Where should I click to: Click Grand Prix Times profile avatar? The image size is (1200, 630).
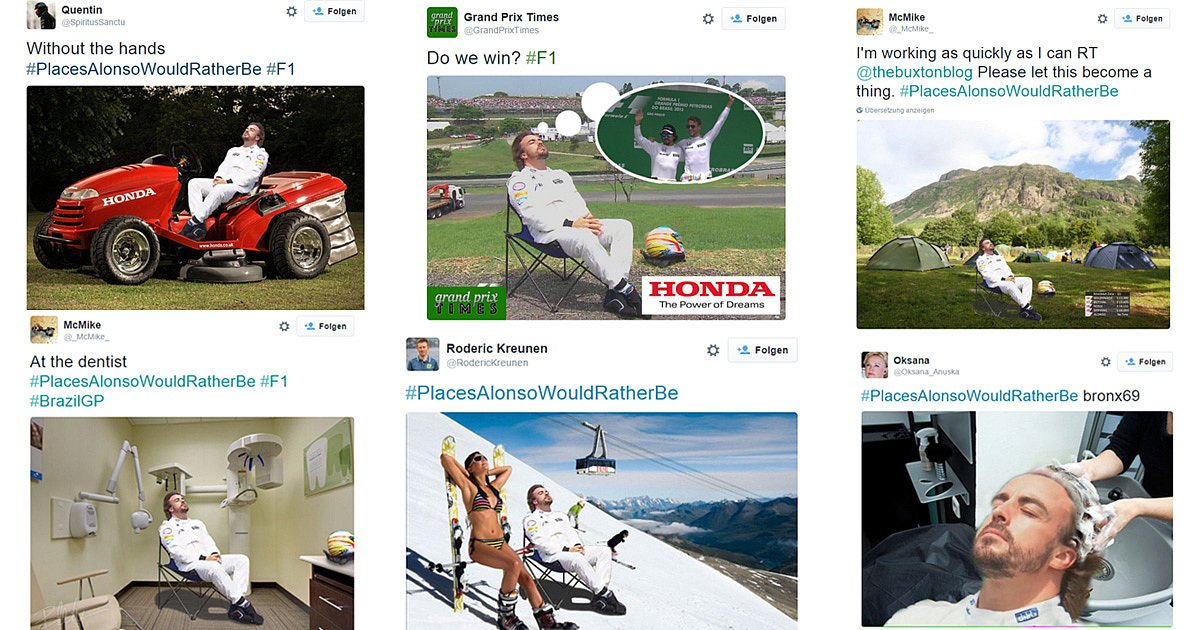click(441, 23)
